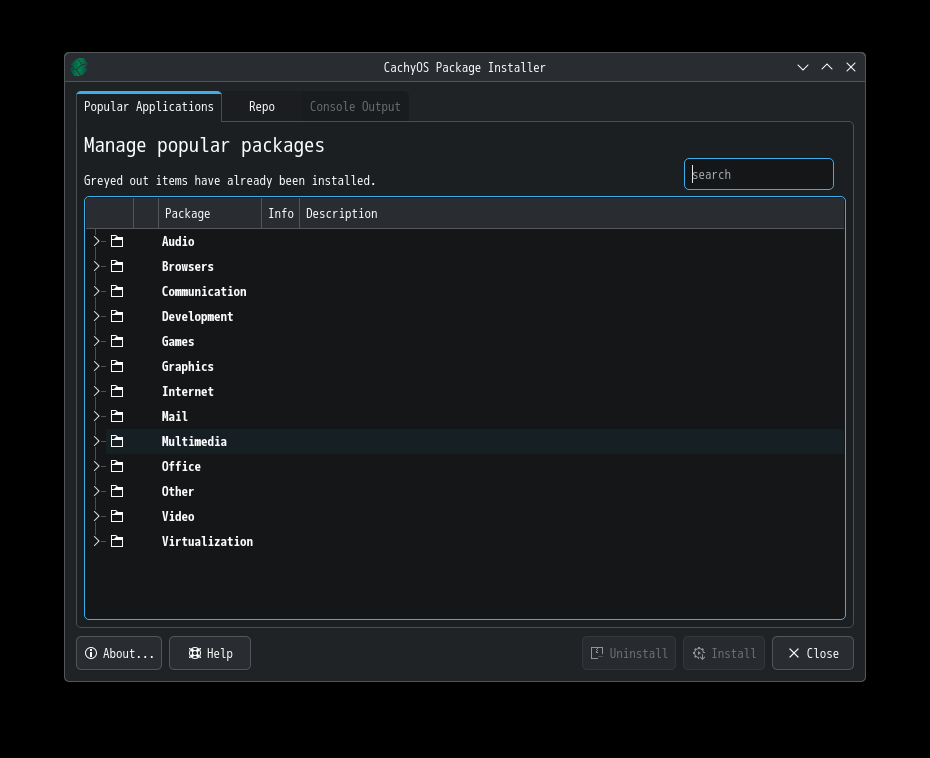The image size is (930, 758).
Task: Click the Close button
Action: pyautogui.click(x=812, y=653)
